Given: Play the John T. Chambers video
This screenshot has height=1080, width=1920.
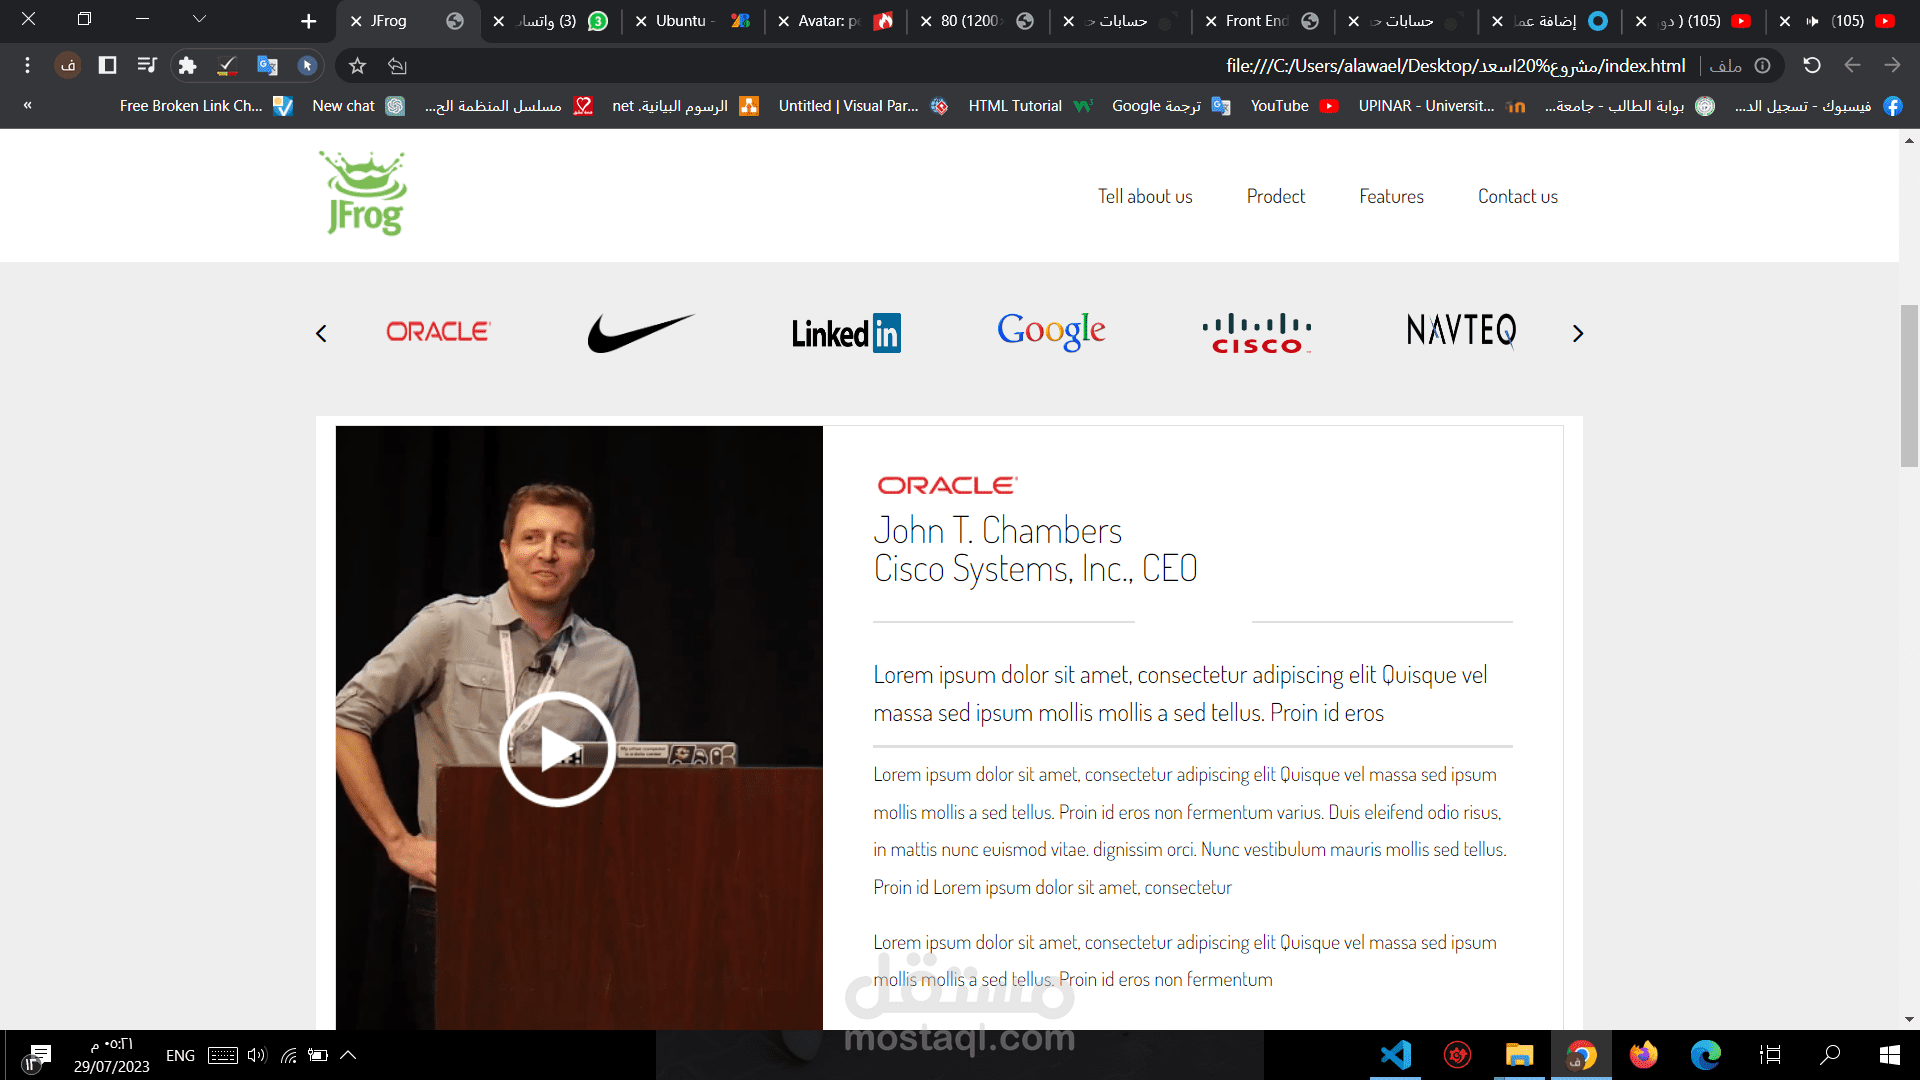Looking at the screenshot, I should pyautogui.click(x=557, y=749).
